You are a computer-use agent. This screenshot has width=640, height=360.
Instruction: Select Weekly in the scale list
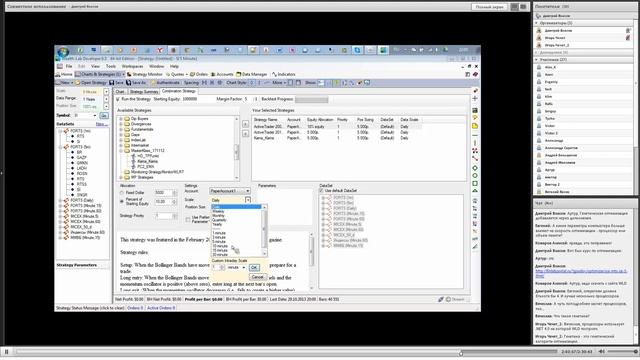coord(218,211)
